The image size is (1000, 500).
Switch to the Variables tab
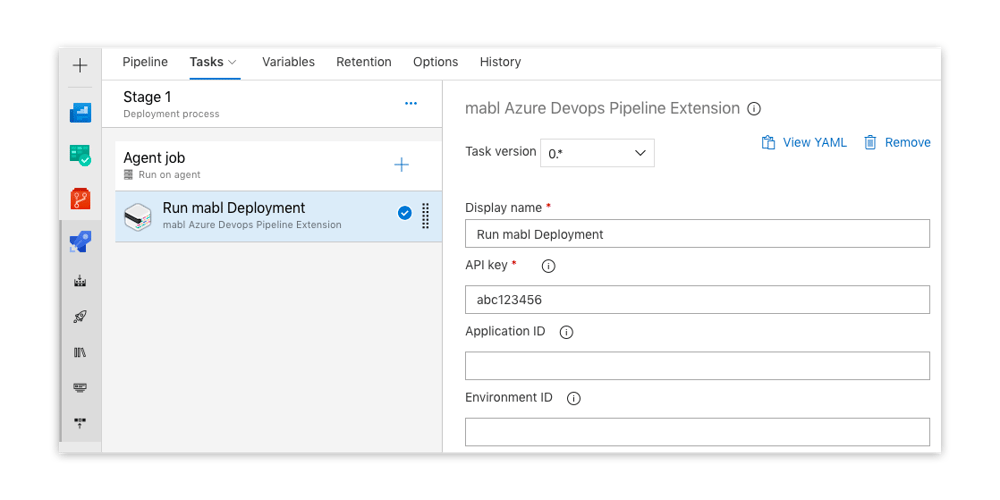point(288,62)
